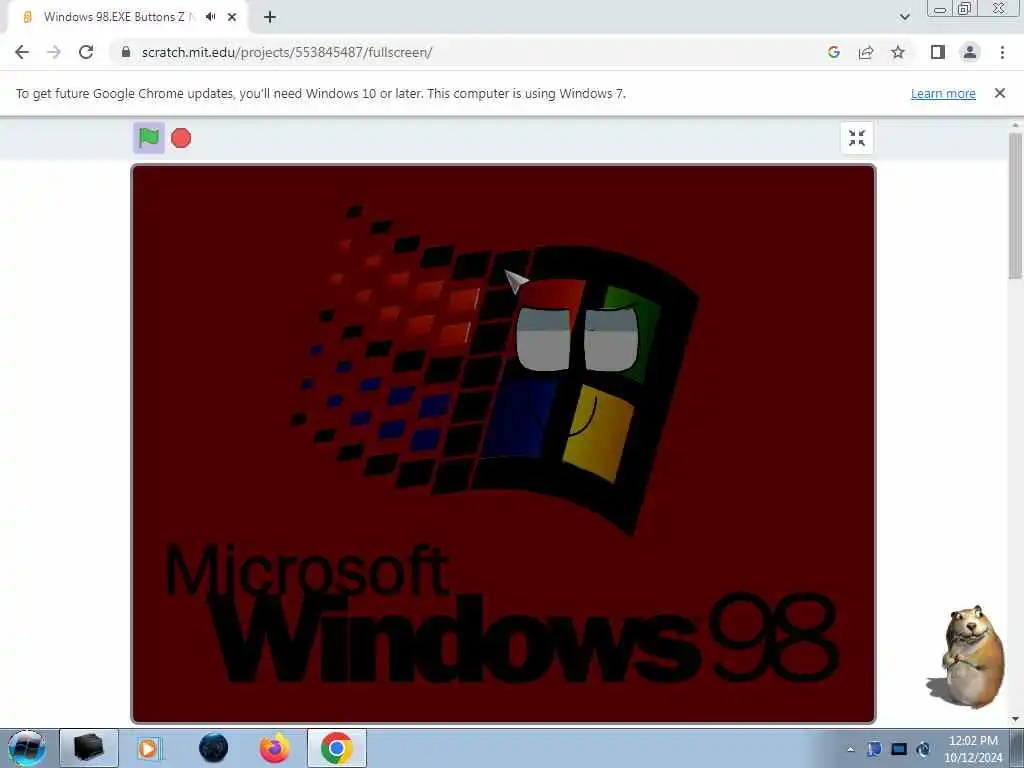Viewport: 1024px width, 768px height.
Task: Click the green flag to start project
Action: (x=149, y=138)
